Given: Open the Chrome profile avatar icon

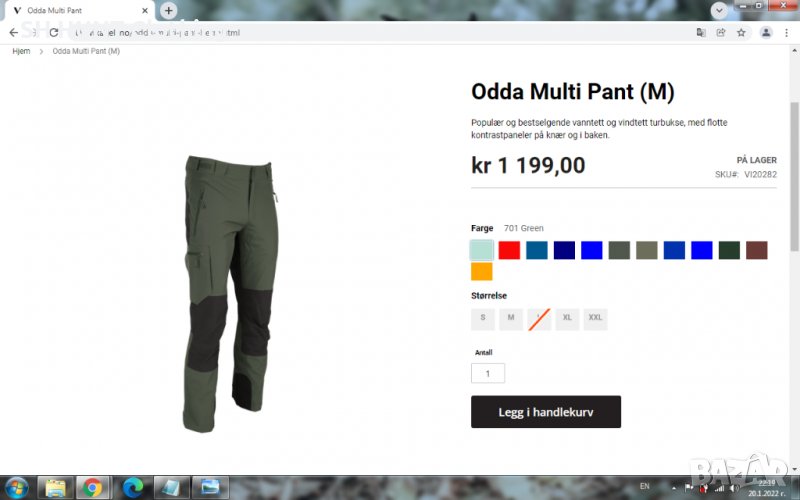Looking at the screenshot, I should (x=766, y=33).
